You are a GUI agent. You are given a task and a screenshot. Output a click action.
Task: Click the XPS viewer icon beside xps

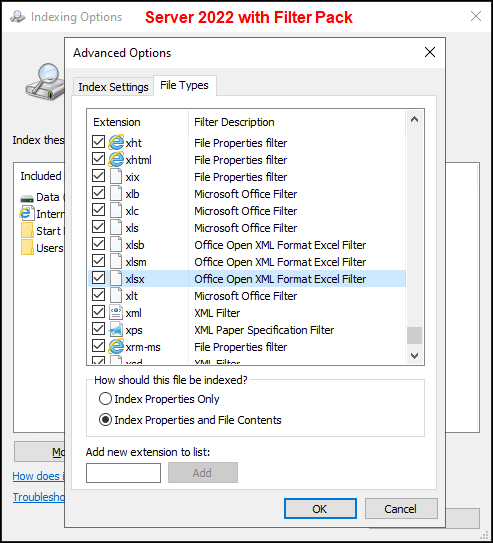[x=116, y=329]
